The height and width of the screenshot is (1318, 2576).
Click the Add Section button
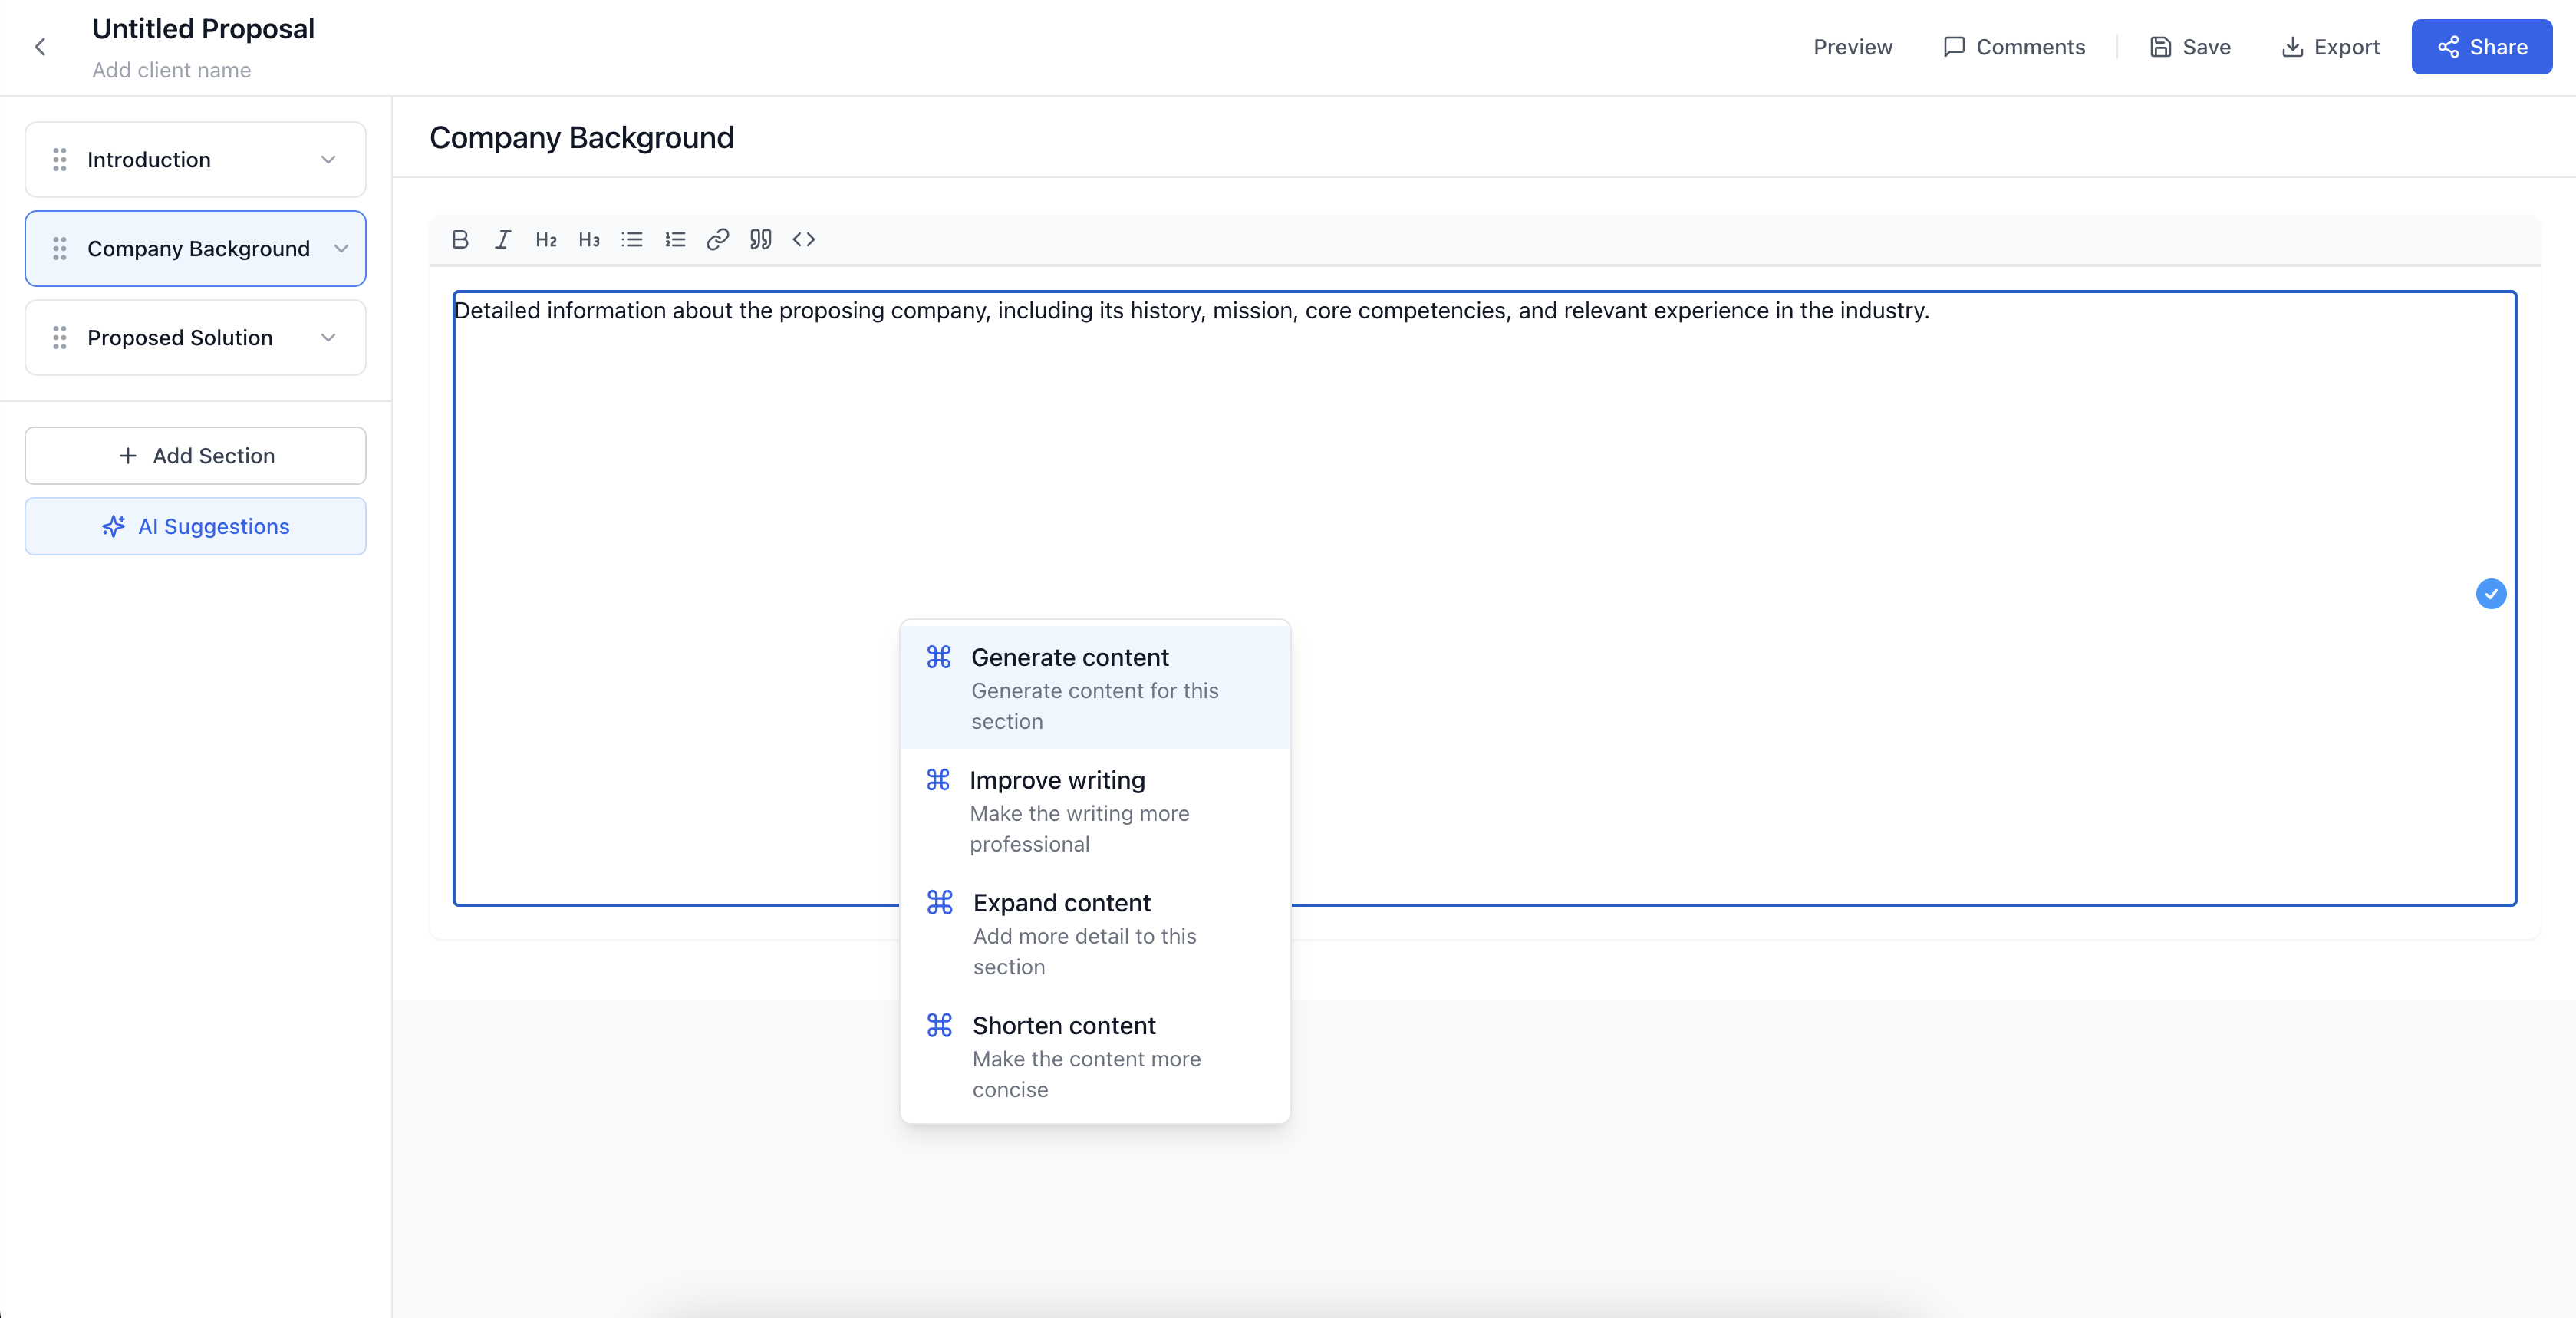pyautogui.click(x=196, y=456)
